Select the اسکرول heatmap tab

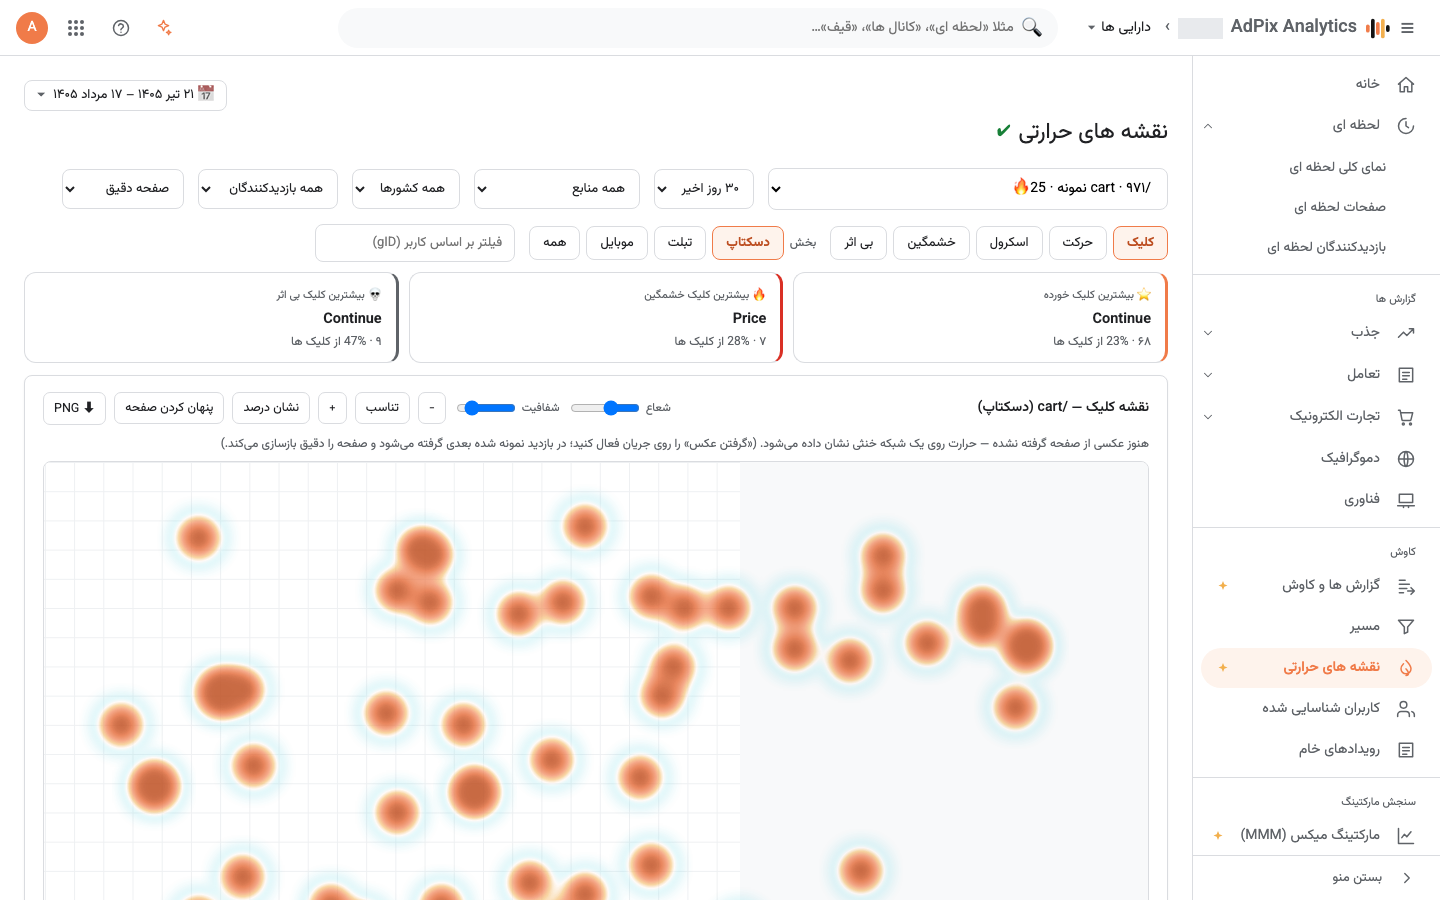tap(1009, 243)
